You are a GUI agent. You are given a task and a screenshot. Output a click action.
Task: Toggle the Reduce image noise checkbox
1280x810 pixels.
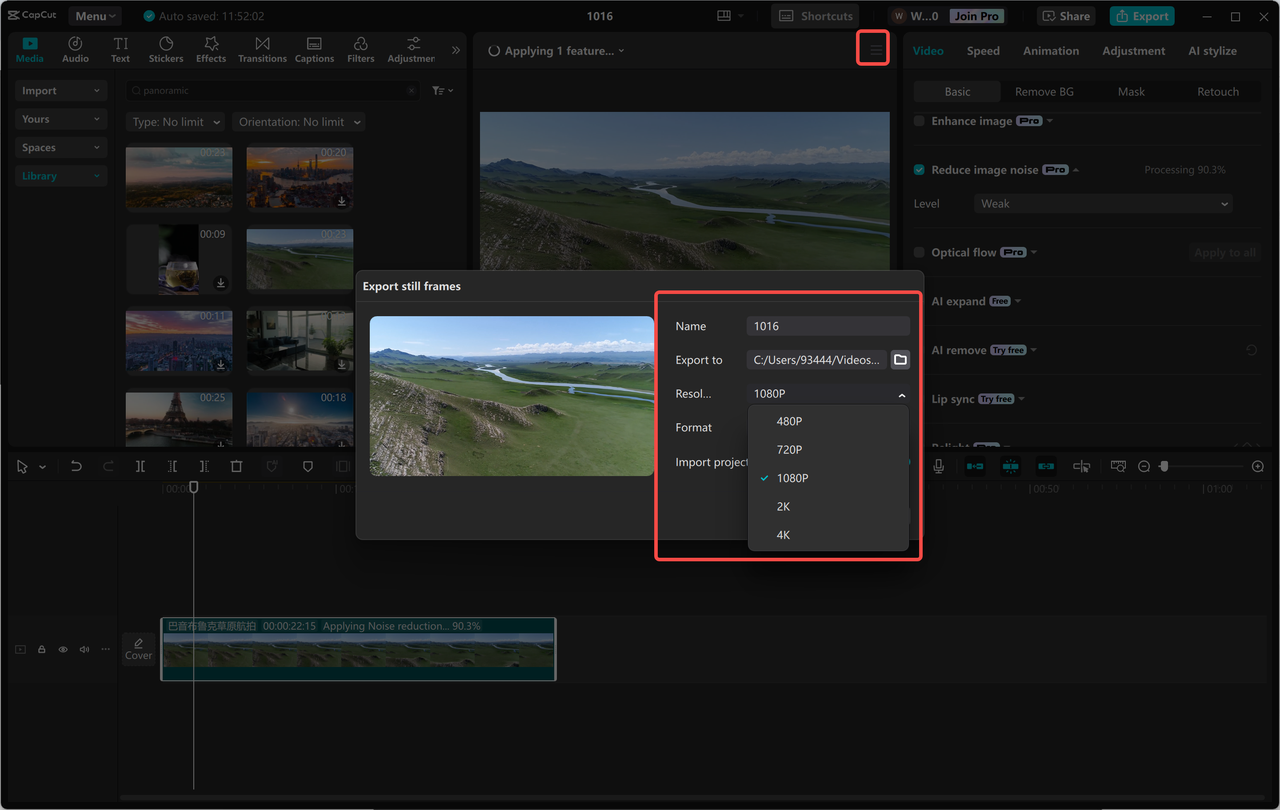click(918, 169)
